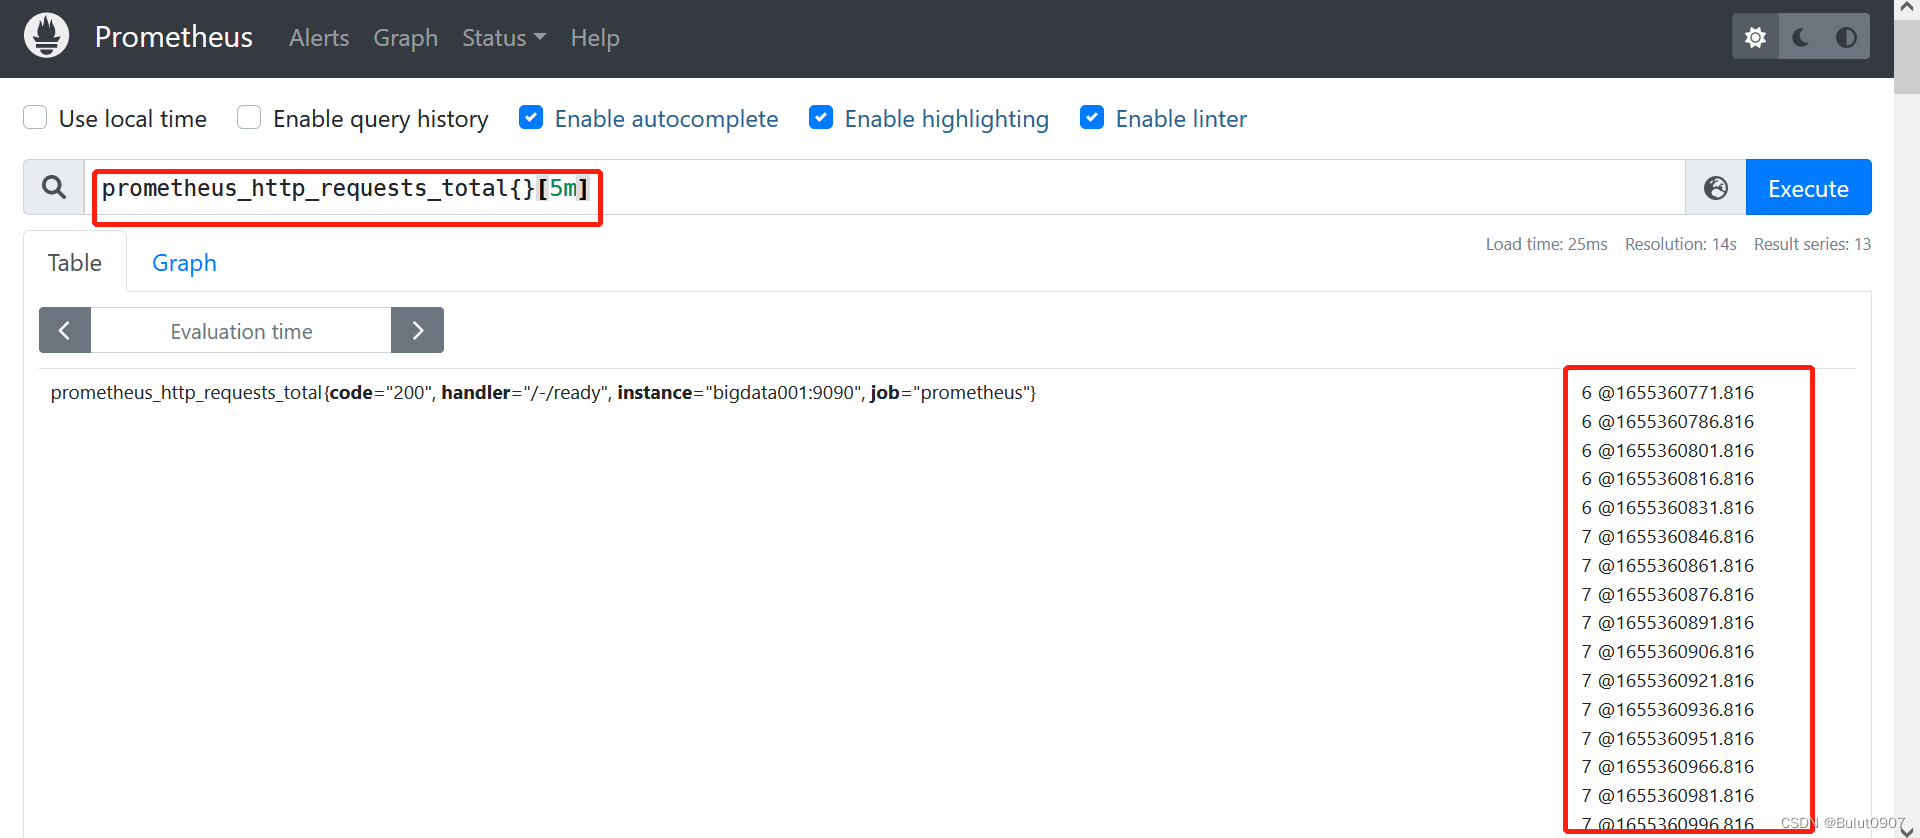Select the browser-preferred half-circle theme icon
Viewport: 1920px width, 838px height.
(1846, 37)
